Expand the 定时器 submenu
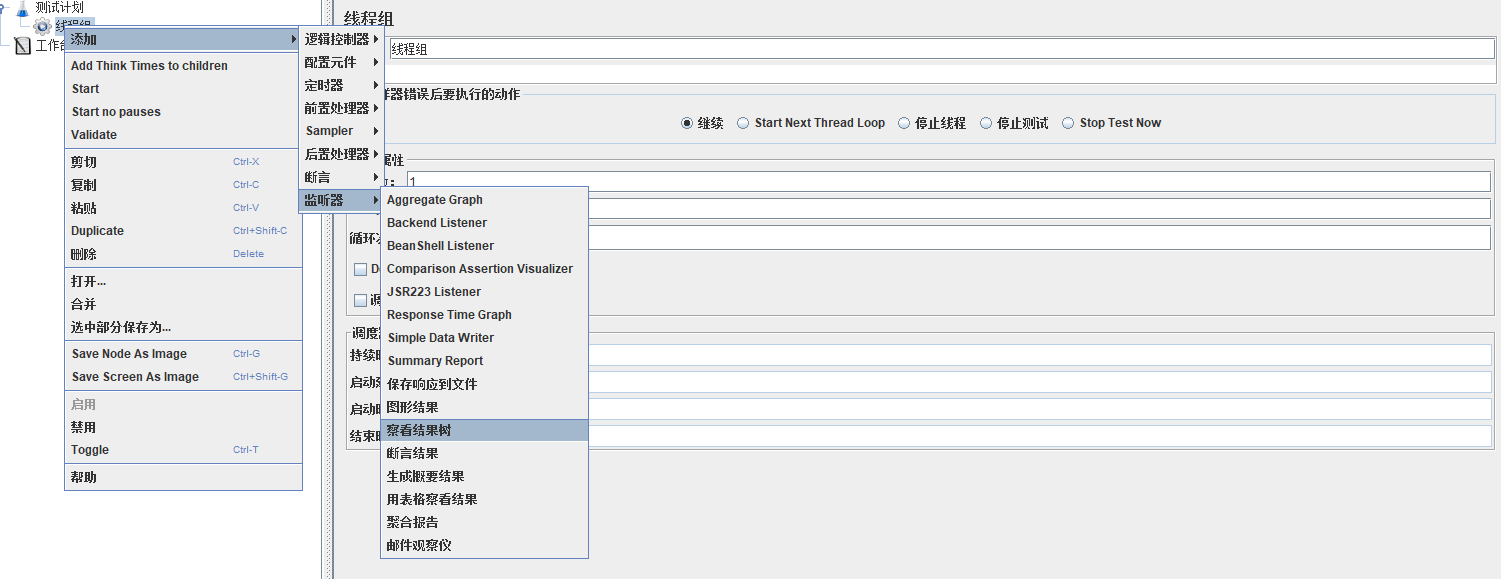 pos(341,85)
